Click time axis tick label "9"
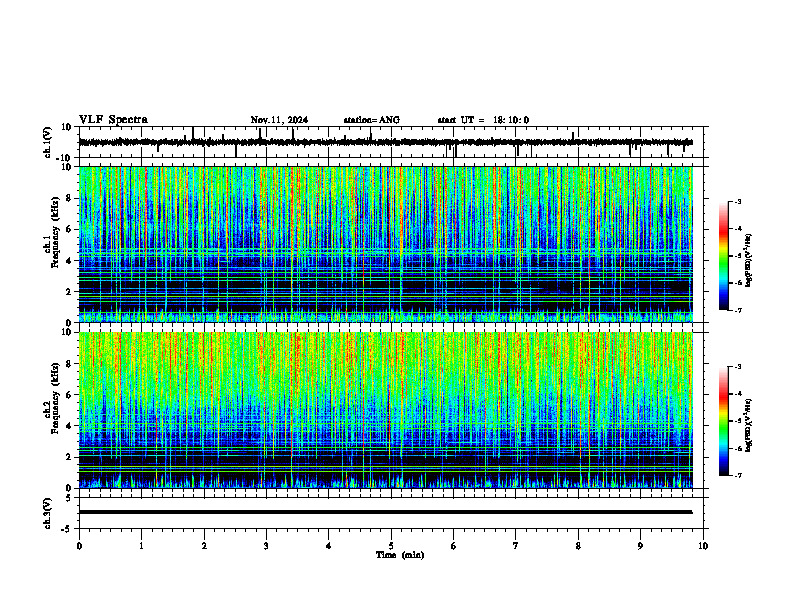 pos(640,546)
